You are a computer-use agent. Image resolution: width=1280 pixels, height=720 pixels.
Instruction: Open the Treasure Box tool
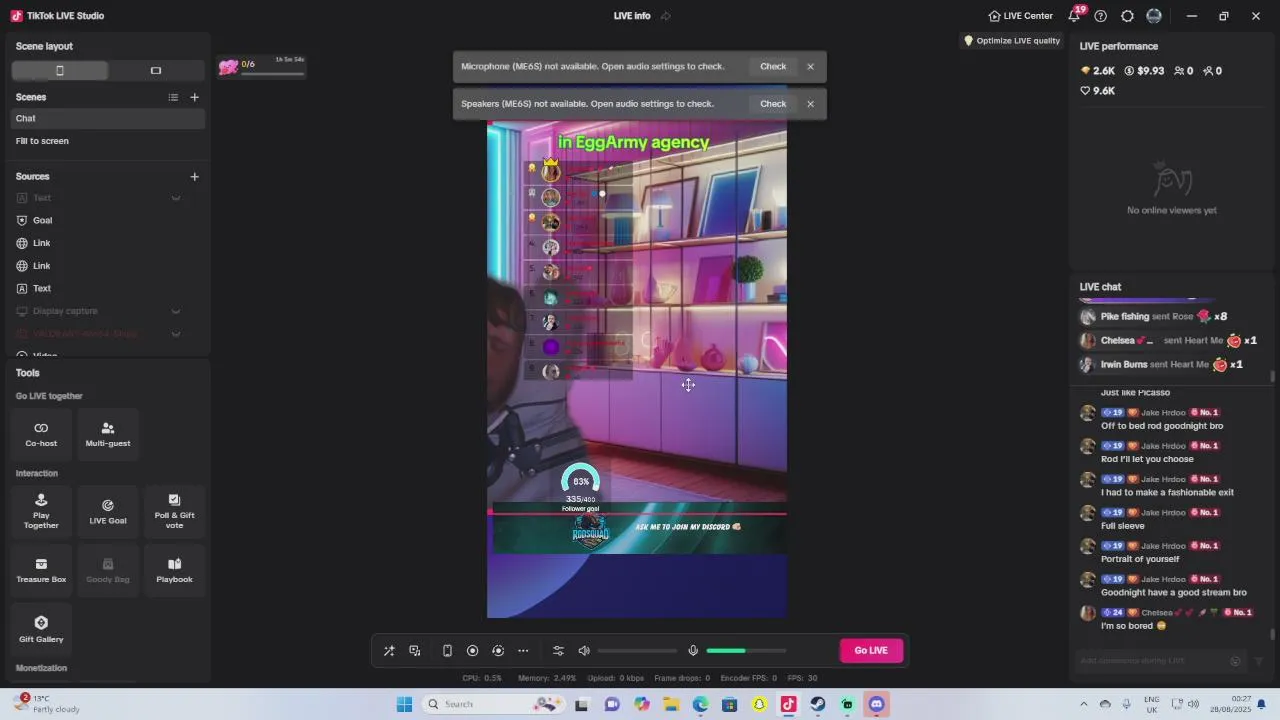(x=41, y=570)
